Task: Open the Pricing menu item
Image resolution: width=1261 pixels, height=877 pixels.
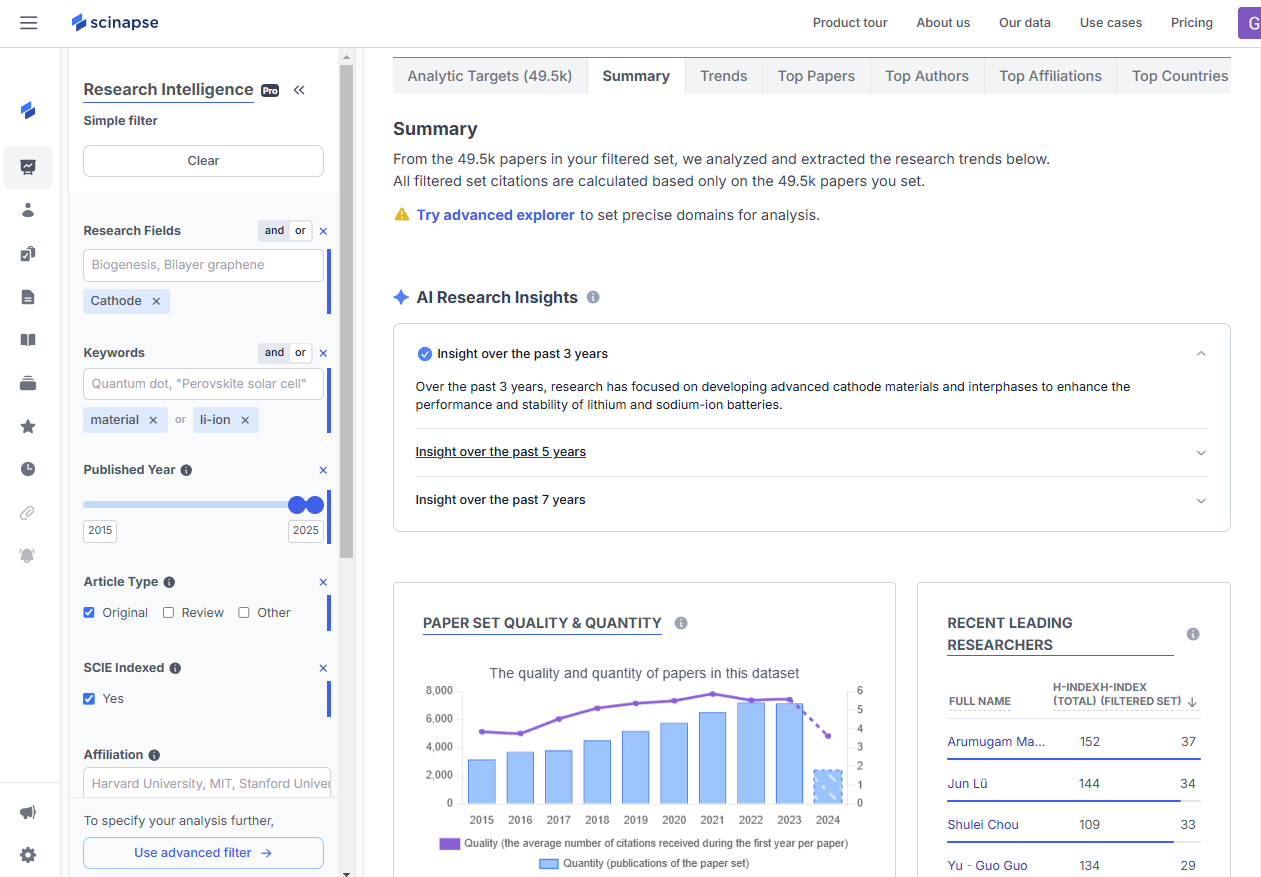Action: [x=1192, y=22]
